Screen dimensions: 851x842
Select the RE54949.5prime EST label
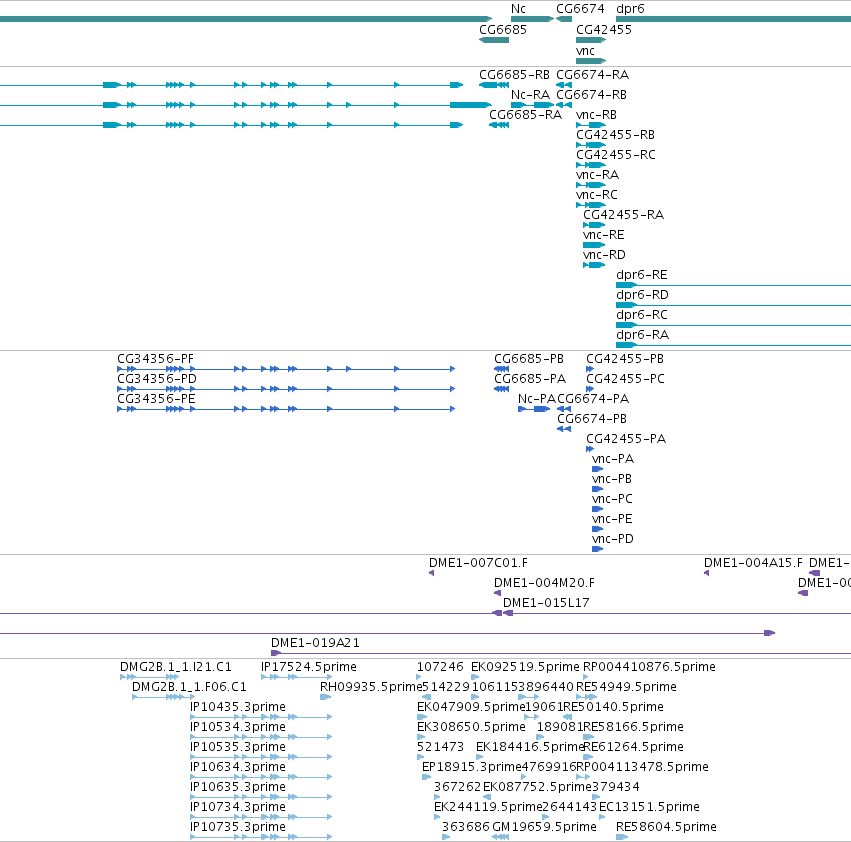(x=626, y=687)
